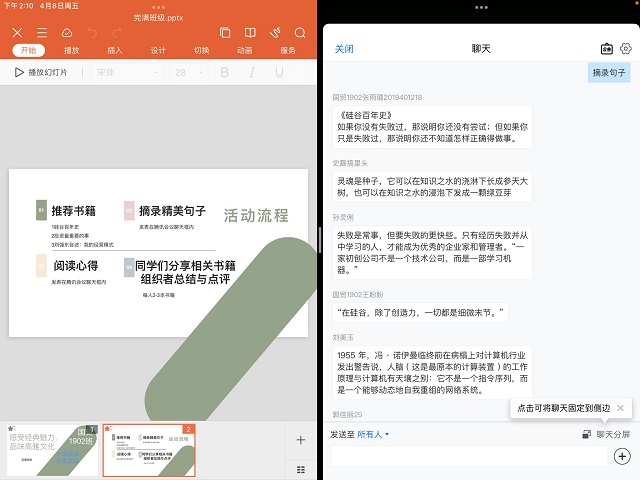The width and height of the screenshot is (640, 480).
Task: Select the 开始 tab
Action: pyautogui.click(x=29, y=50)
